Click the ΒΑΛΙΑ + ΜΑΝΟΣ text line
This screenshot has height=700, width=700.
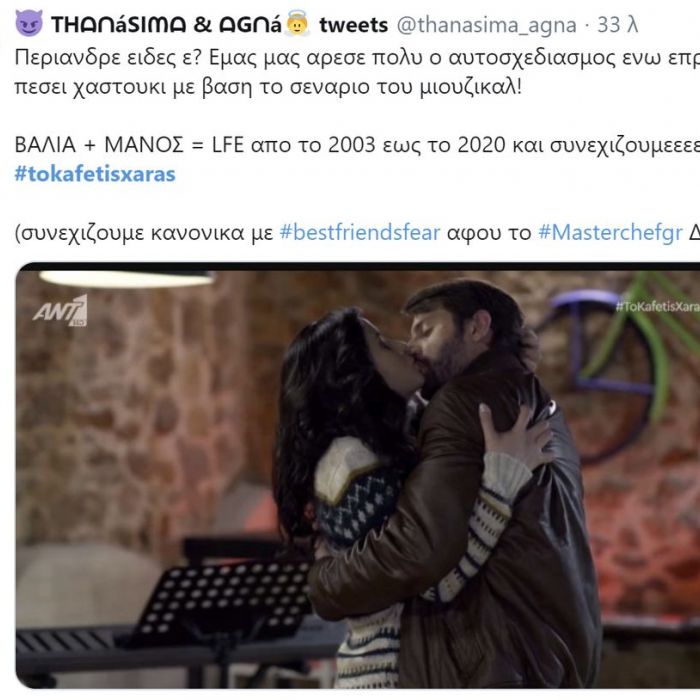pos(357,145)
